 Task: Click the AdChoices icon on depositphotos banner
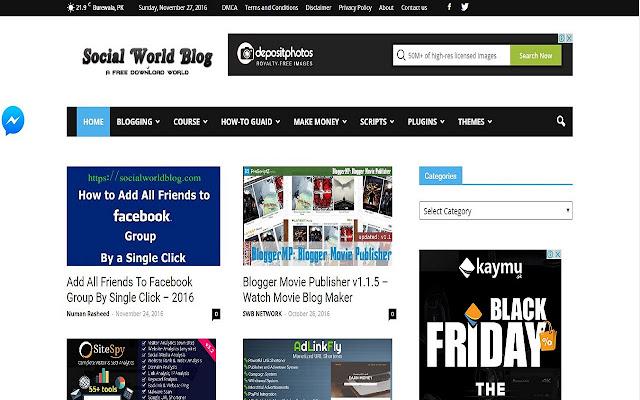(x=562, y=38)
